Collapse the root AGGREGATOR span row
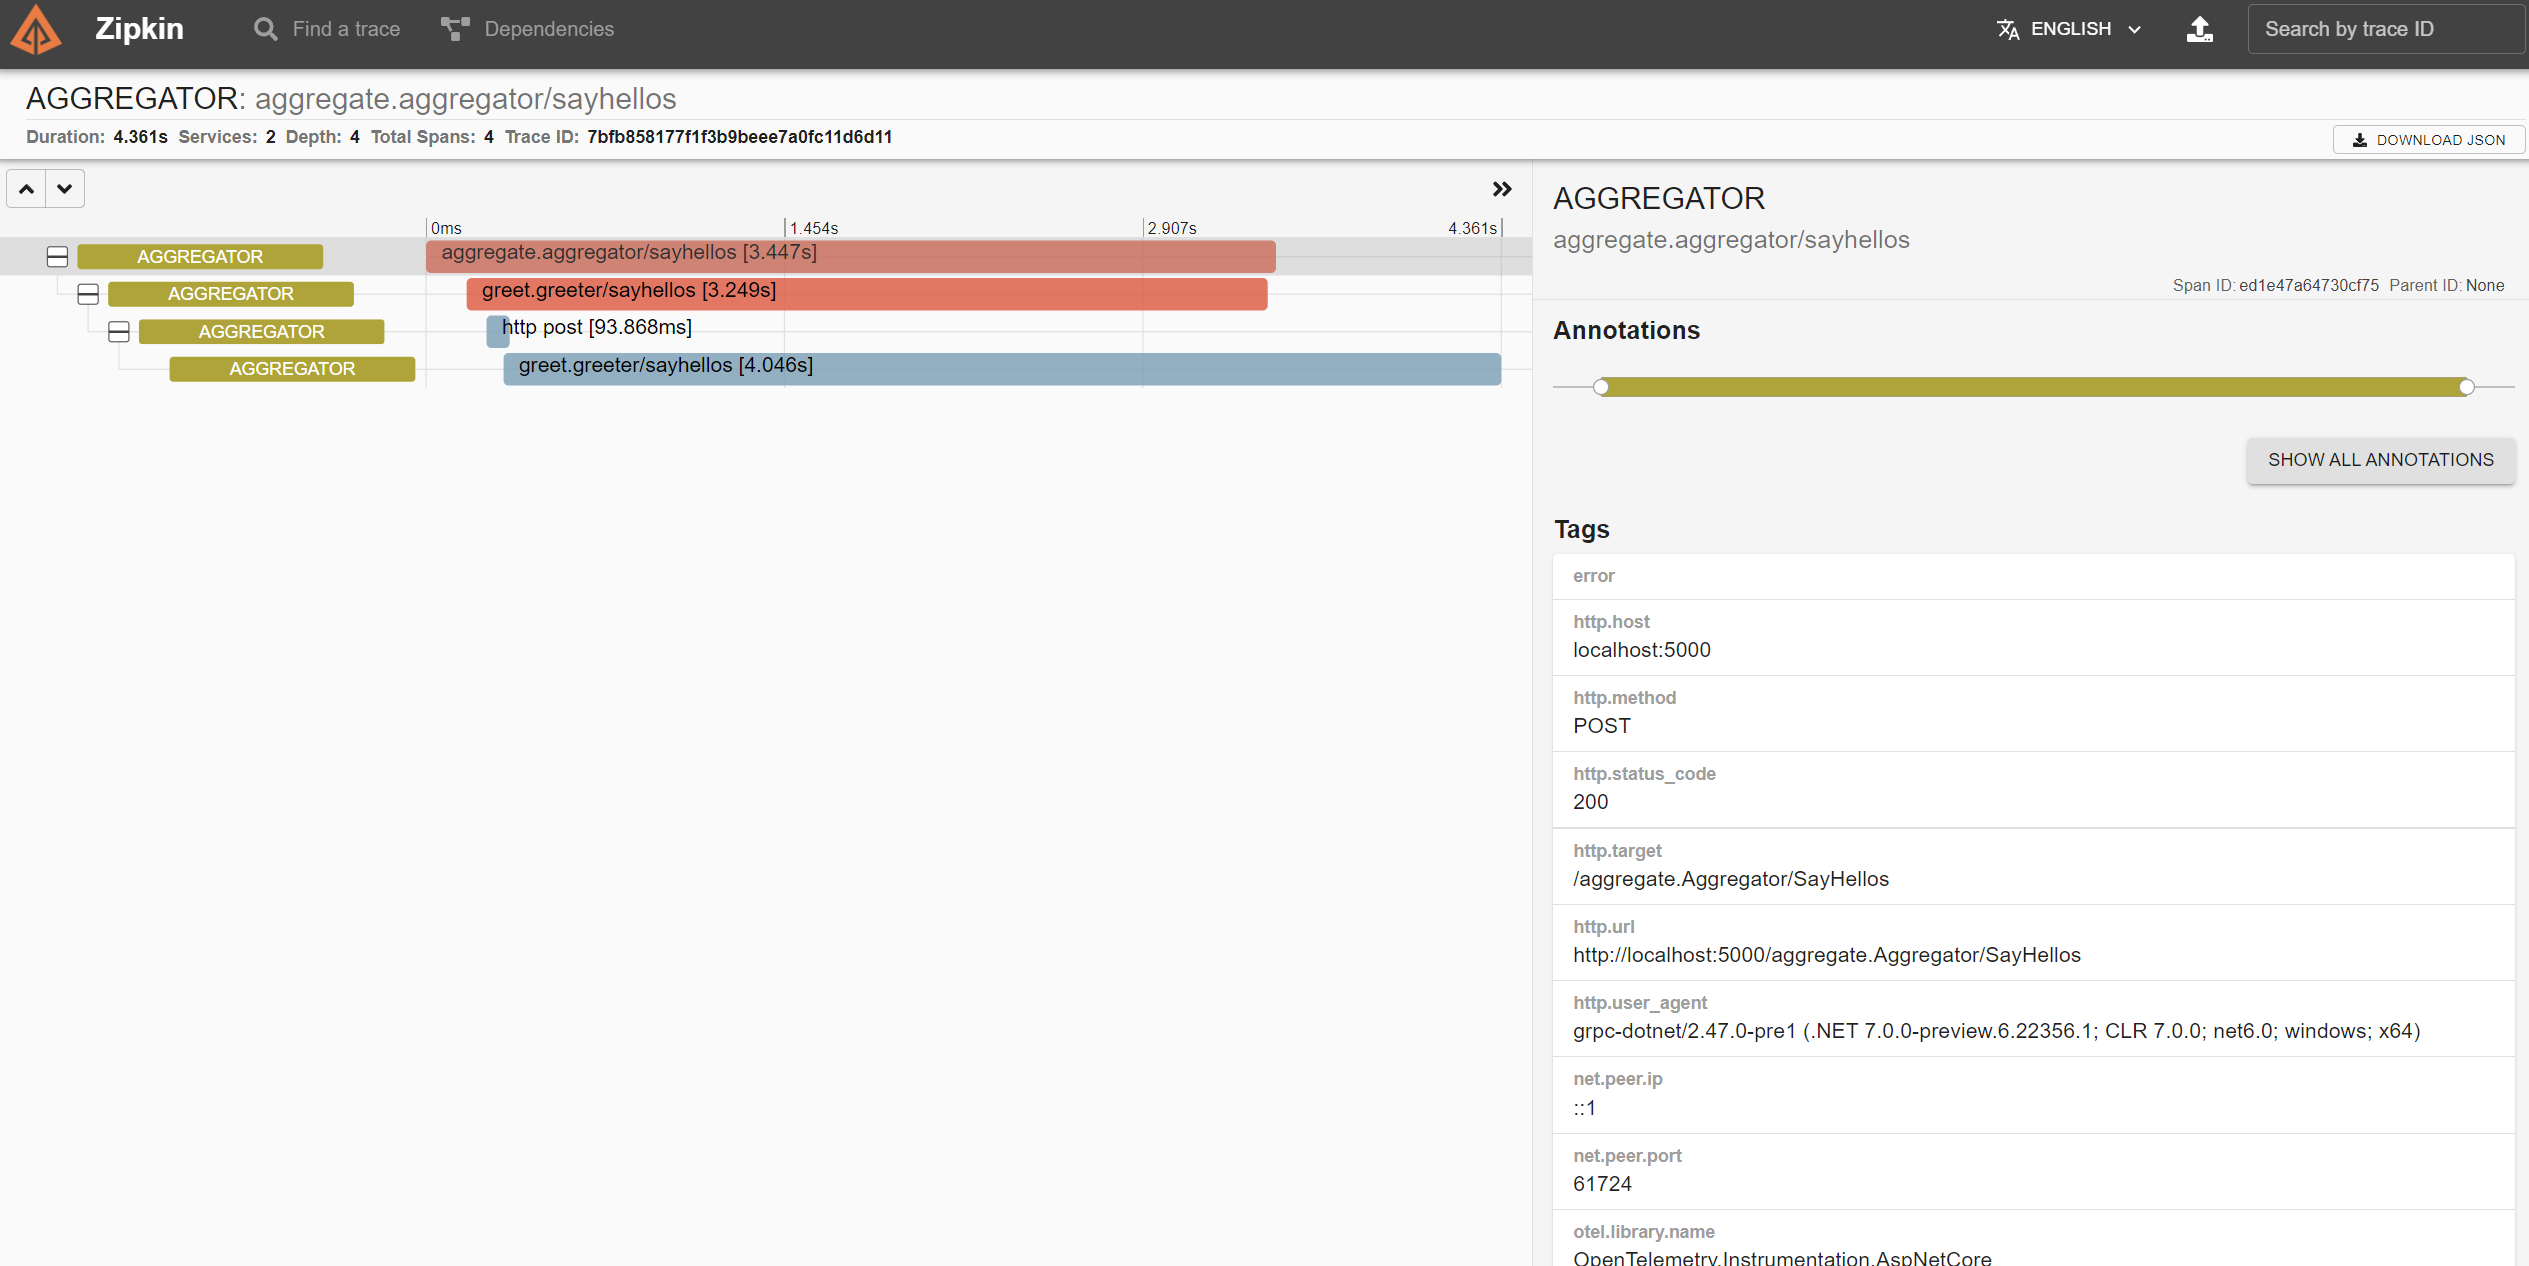The height and width of the screenshot is (1266, 2529). [x=57, y=257]
